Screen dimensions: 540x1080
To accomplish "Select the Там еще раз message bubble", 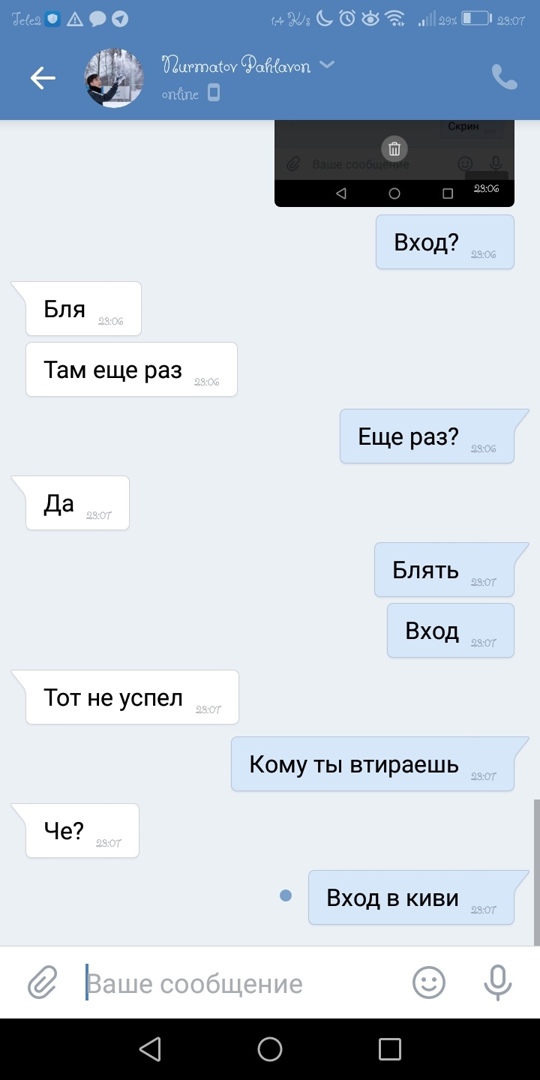I will tap(132, 370).
